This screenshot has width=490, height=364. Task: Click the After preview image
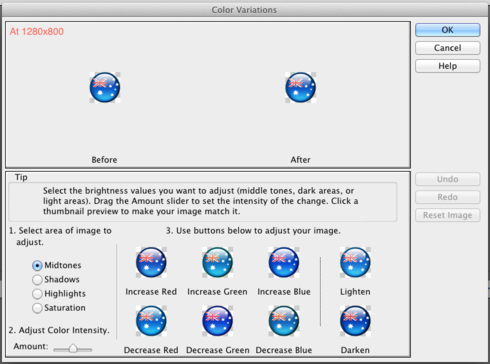point(300,87)
